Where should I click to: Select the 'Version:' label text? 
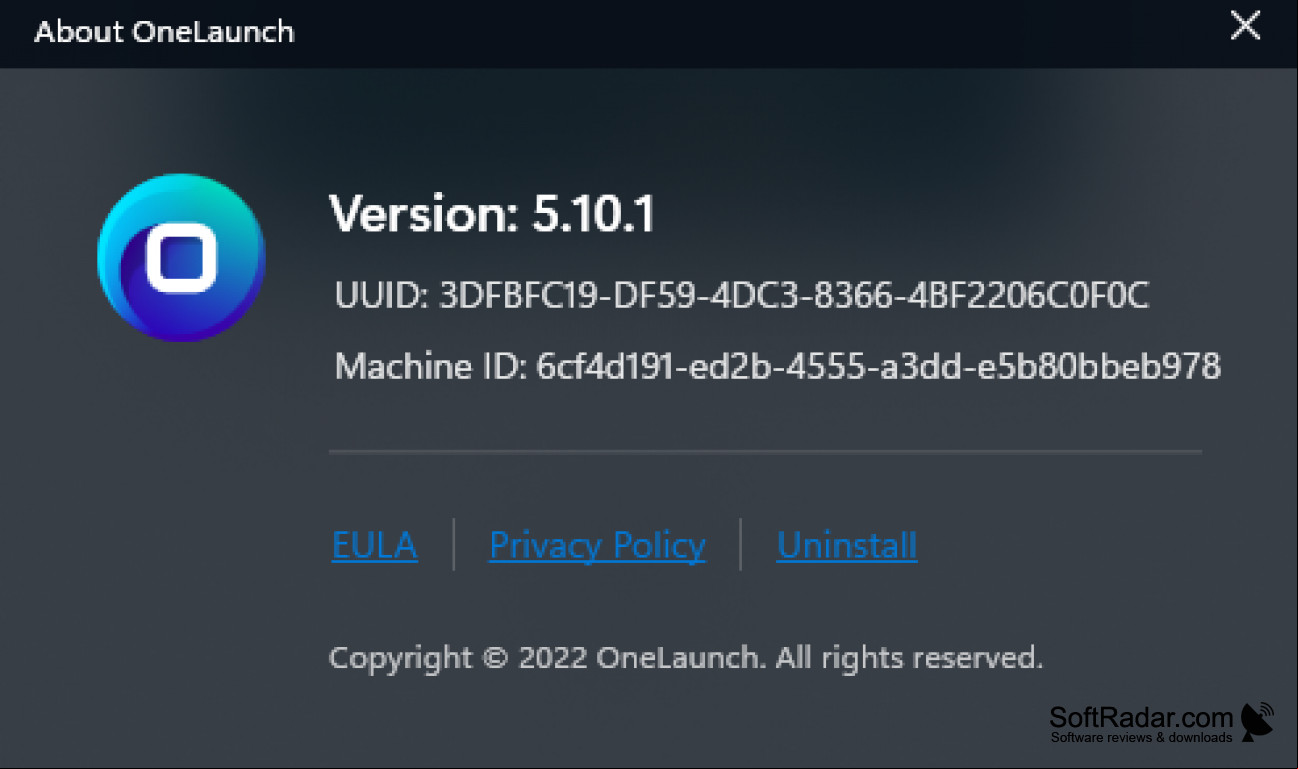[x=426, y=214]
